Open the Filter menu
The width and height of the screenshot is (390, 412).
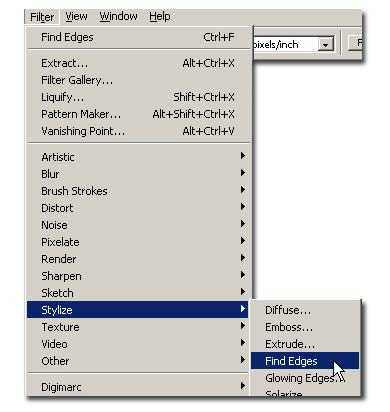[x=42, y=17]
